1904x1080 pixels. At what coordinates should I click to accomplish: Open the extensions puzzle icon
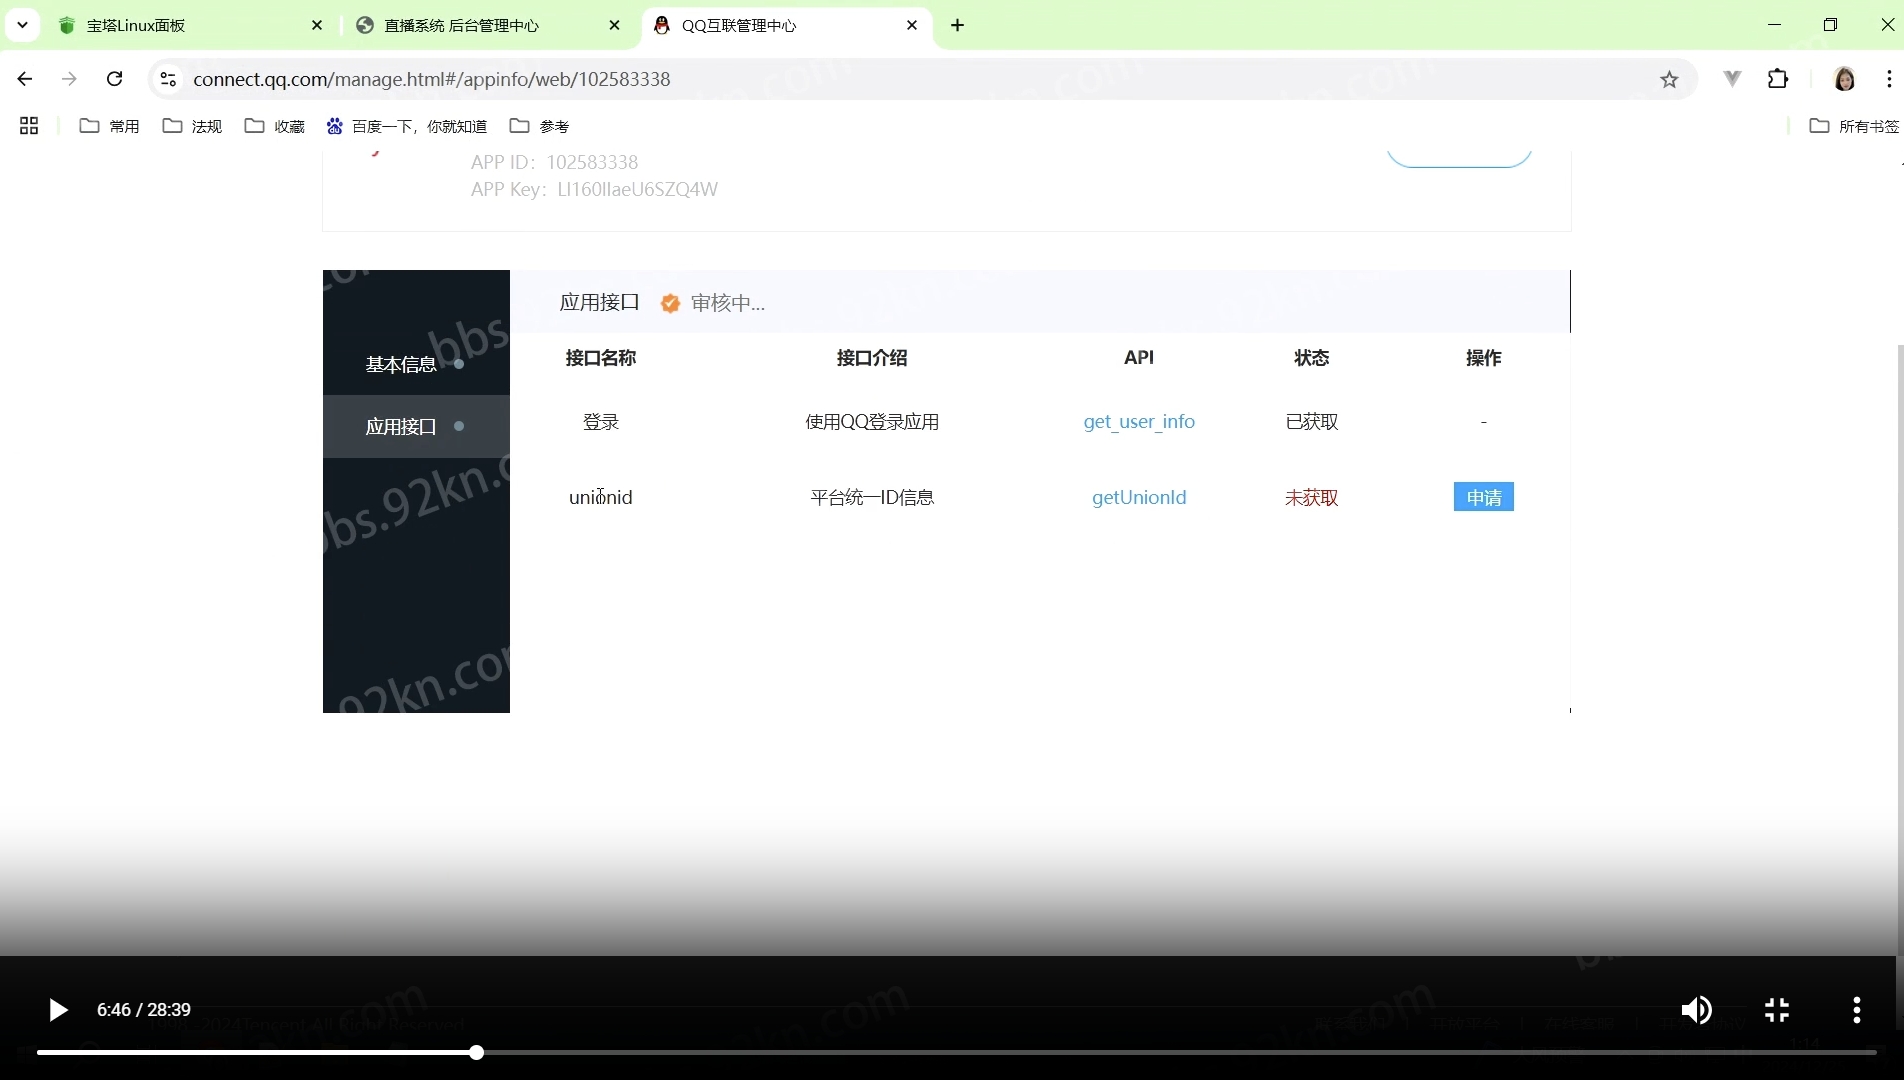coord(1778,79)
